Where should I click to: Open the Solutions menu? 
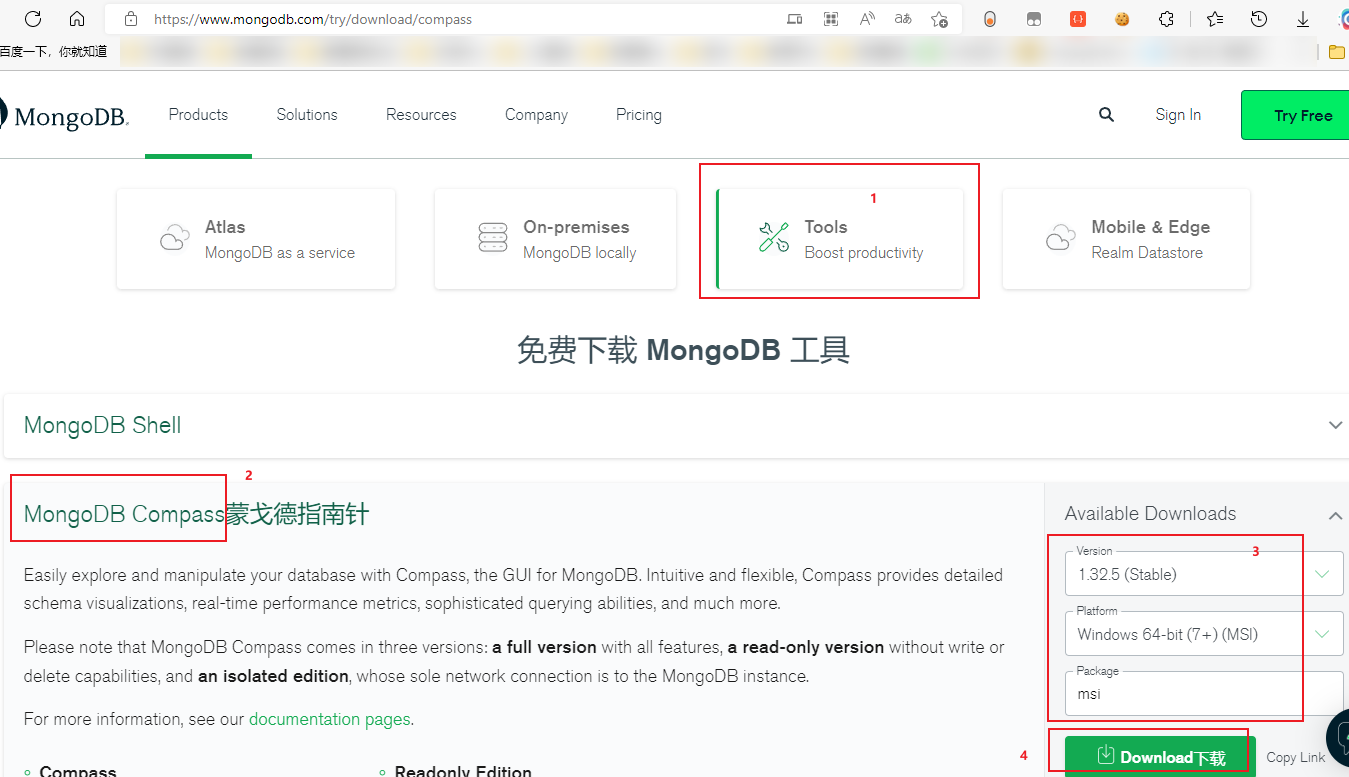point(307,115)
